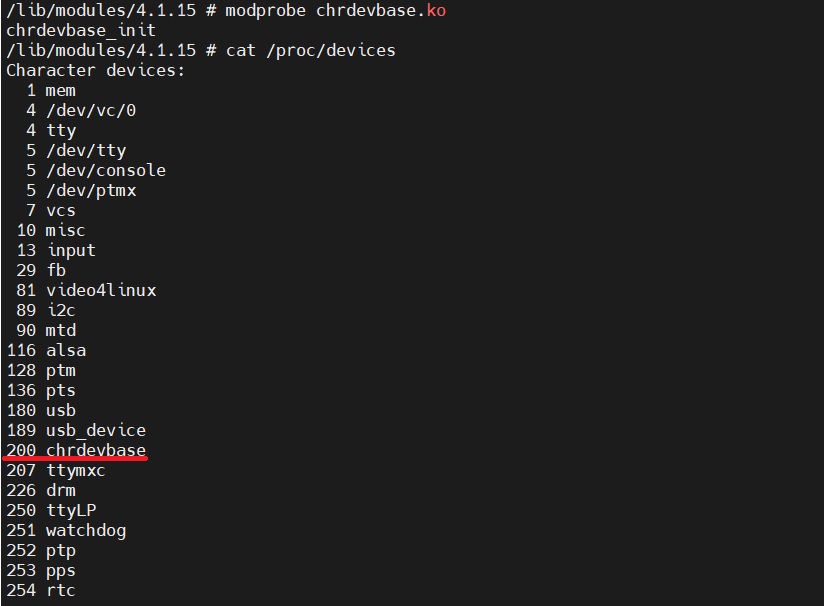Select the /dev/vc/0 entry
The height and width of the screenshot is (606, 824).
click(x=81, y=110)
